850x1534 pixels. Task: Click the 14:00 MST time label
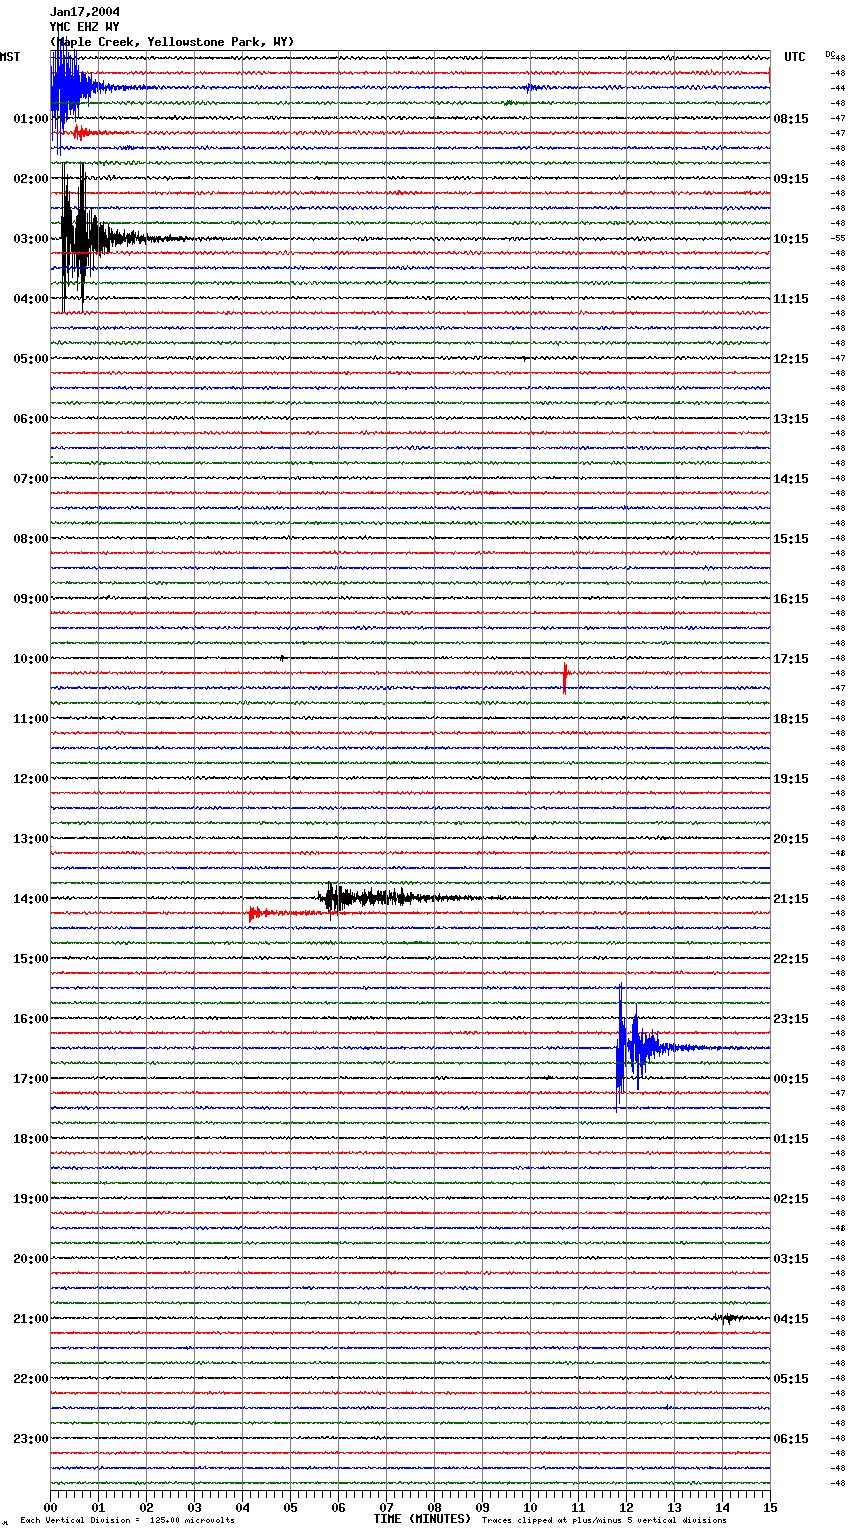pyautogui.click(x=31, y=898)
